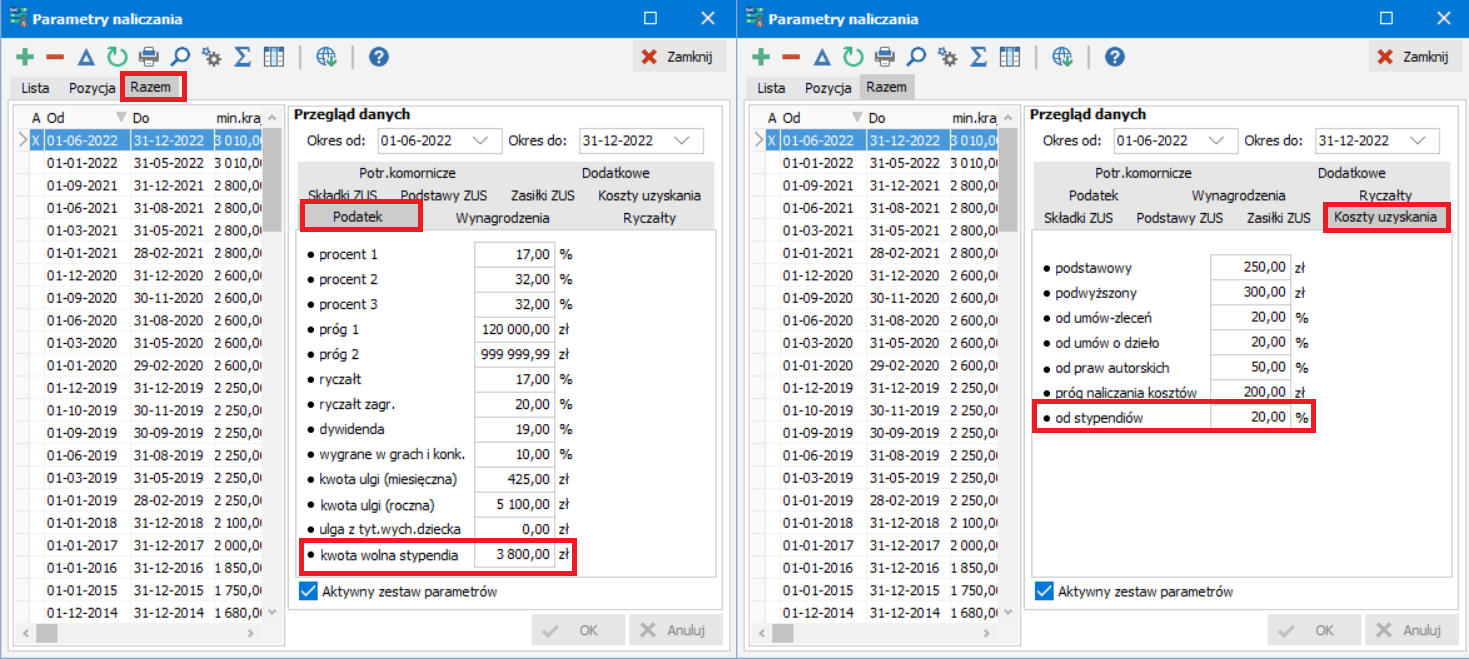Screen dimensions: 1469x659
Task: Switch to the Lista tab in left window
Action: pos(35,88)
